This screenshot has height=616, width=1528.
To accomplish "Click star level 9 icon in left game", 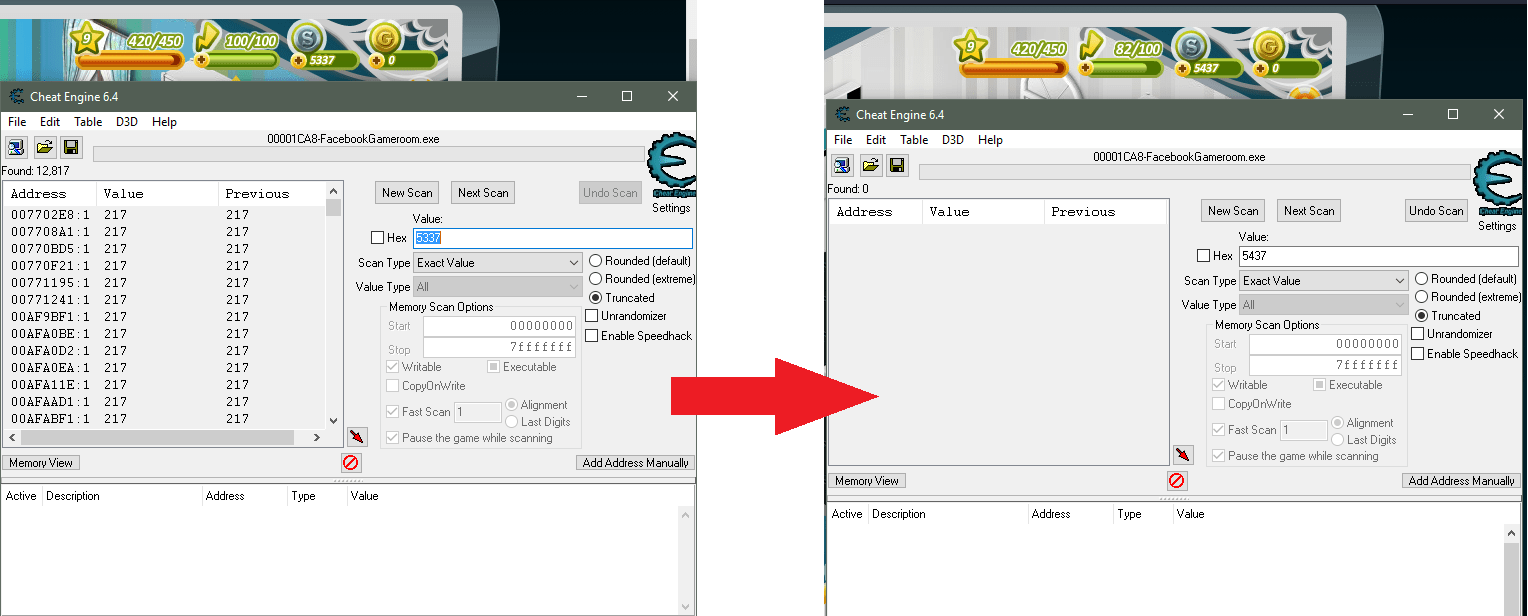I will (88, 41).
